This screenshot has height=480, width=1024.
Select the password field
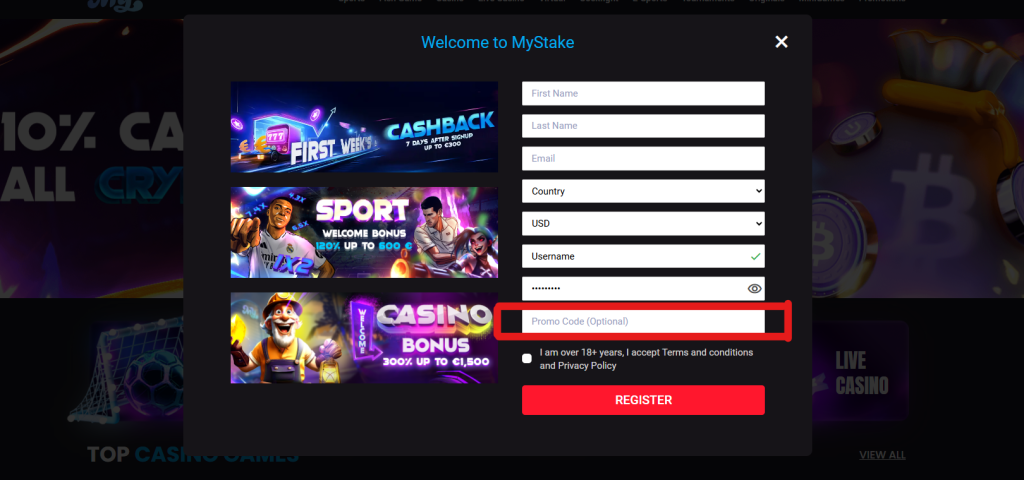tap(643, 289)
